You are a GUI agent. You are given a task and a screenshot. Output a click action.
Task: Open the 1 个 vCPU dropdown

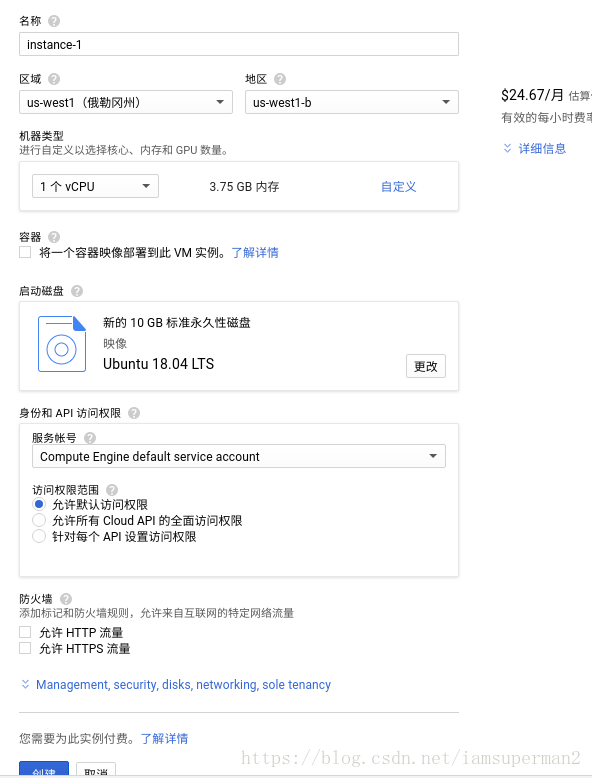[x=95, y=186]
